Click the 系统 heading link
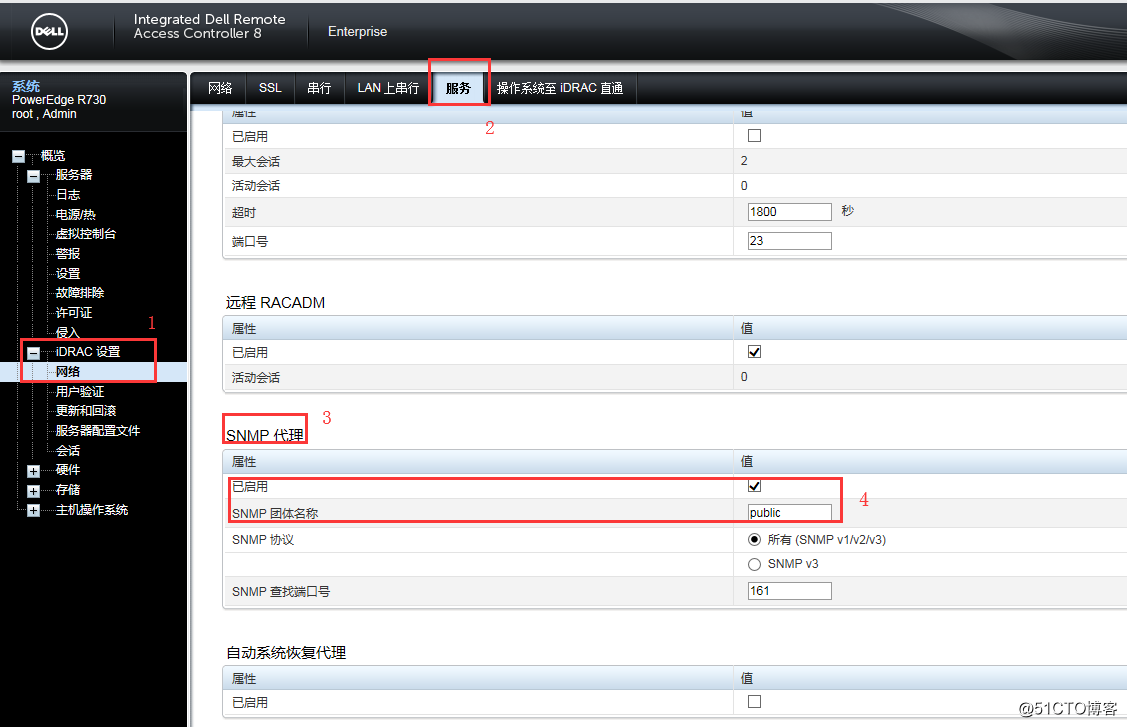 26,86
